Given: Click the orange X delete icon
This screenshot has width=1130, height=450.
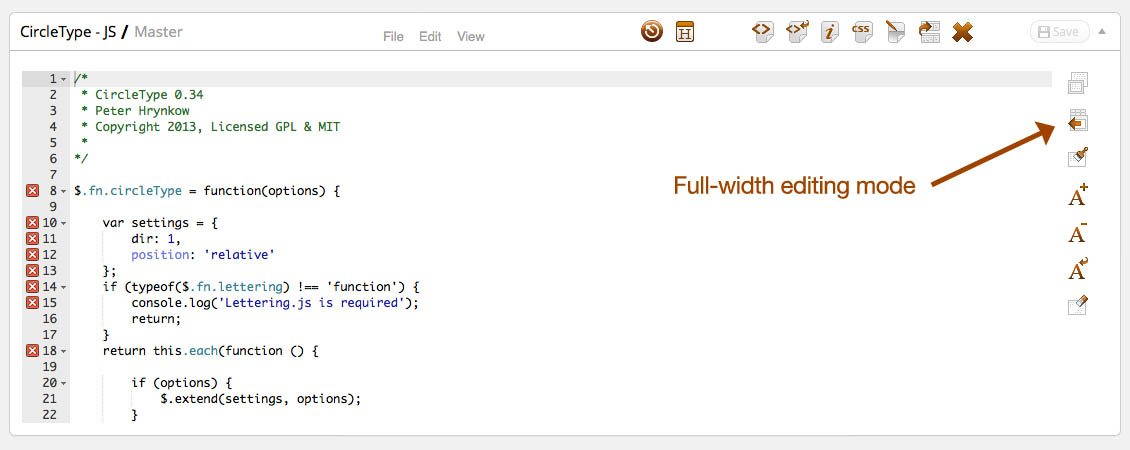Looking at the screenshot, I should click(x=962, y=32).
